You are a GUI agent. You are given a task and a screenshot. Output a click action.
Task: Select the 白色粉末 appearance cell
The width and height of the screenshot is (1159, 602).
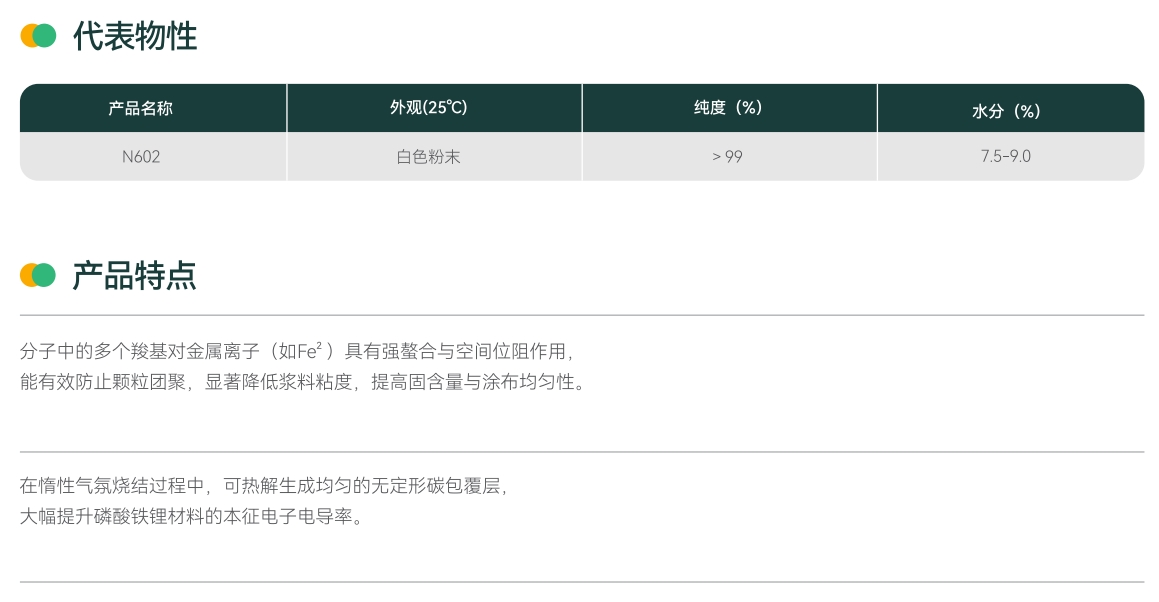429,157
